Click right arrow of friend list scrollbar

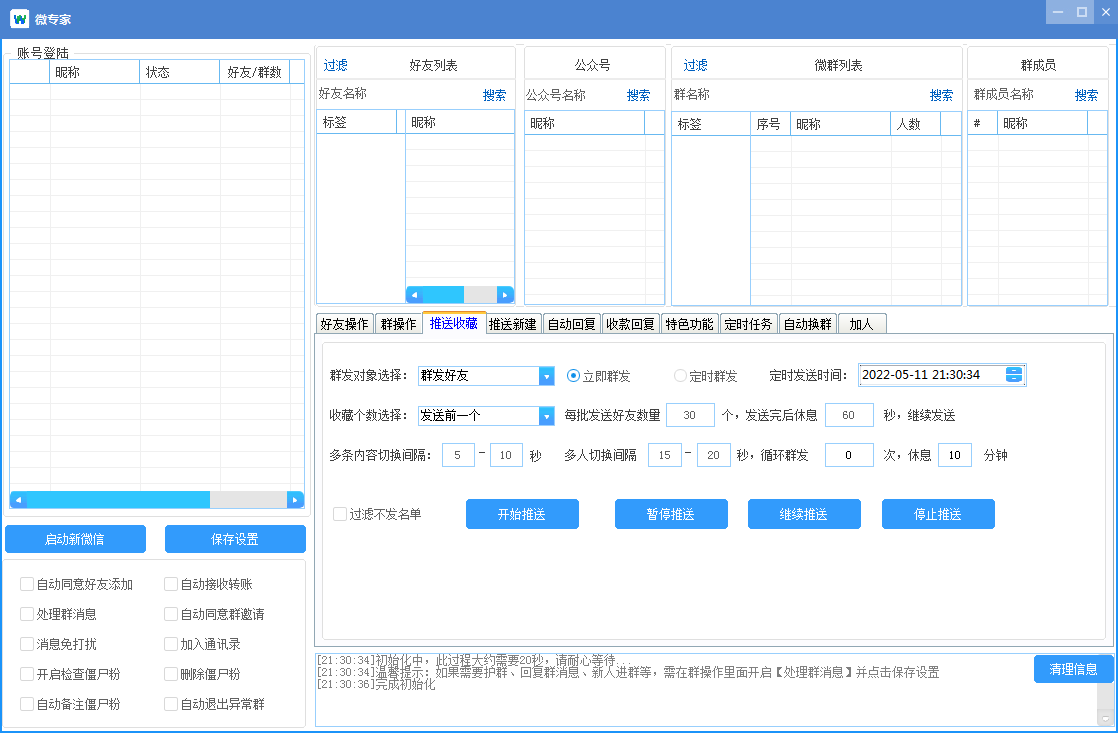click(505, 295)
